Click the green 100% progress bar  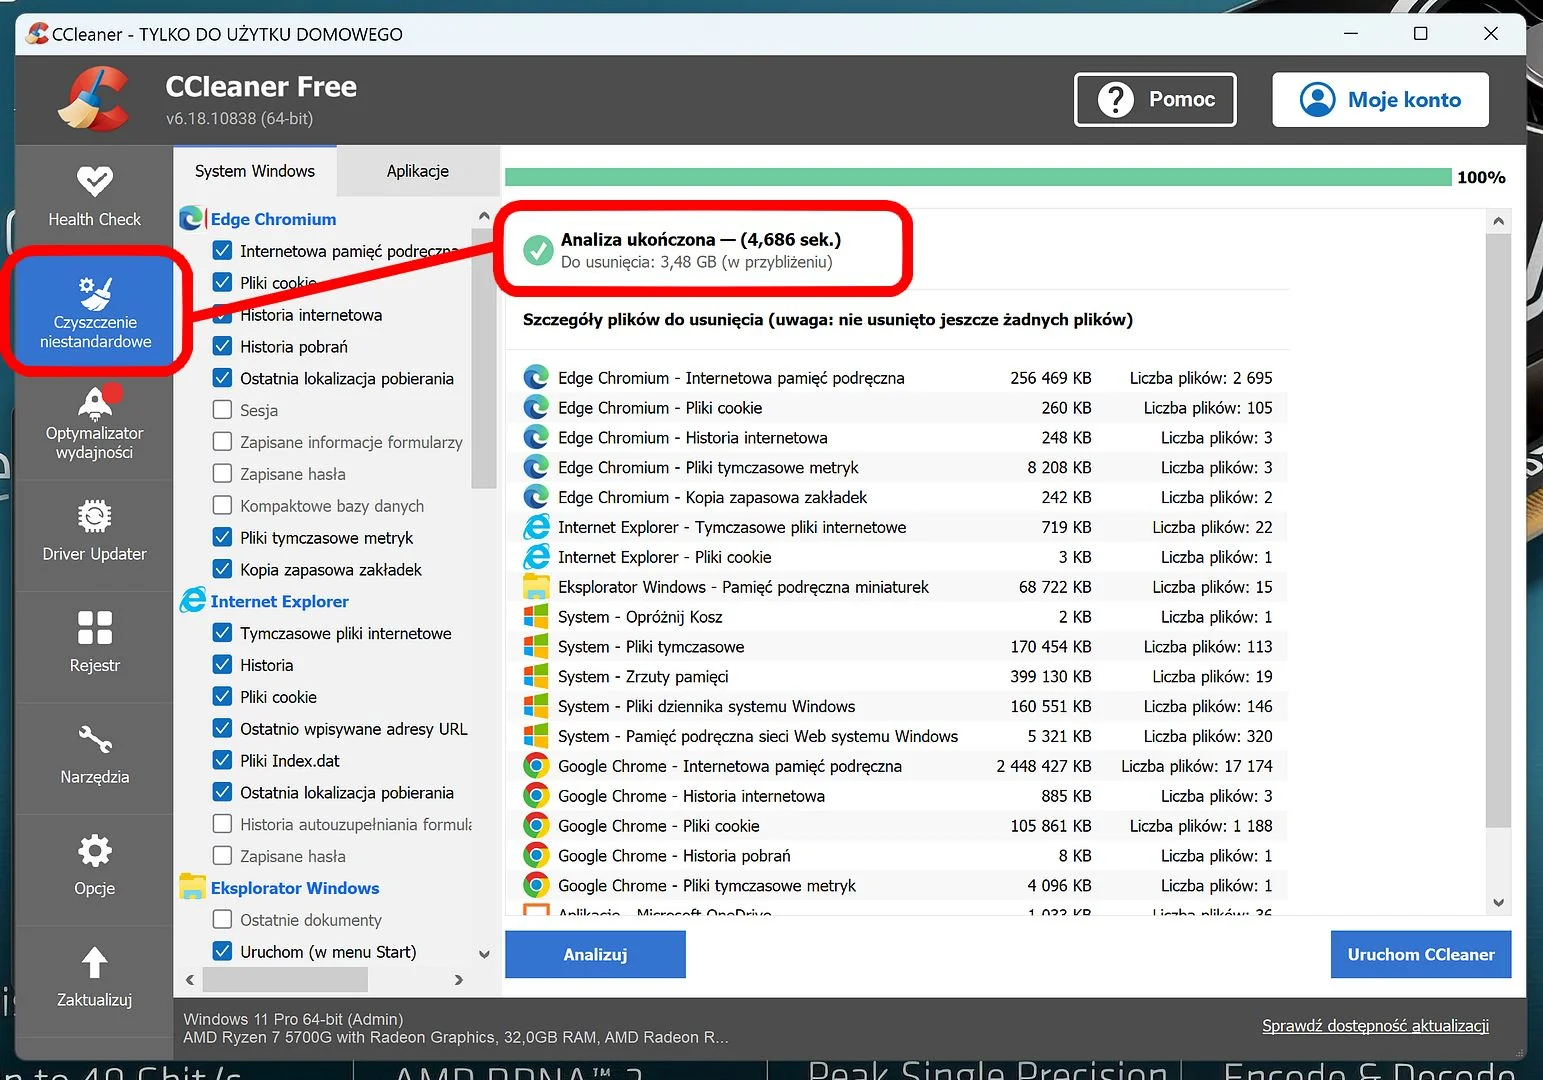pos(978,177)
